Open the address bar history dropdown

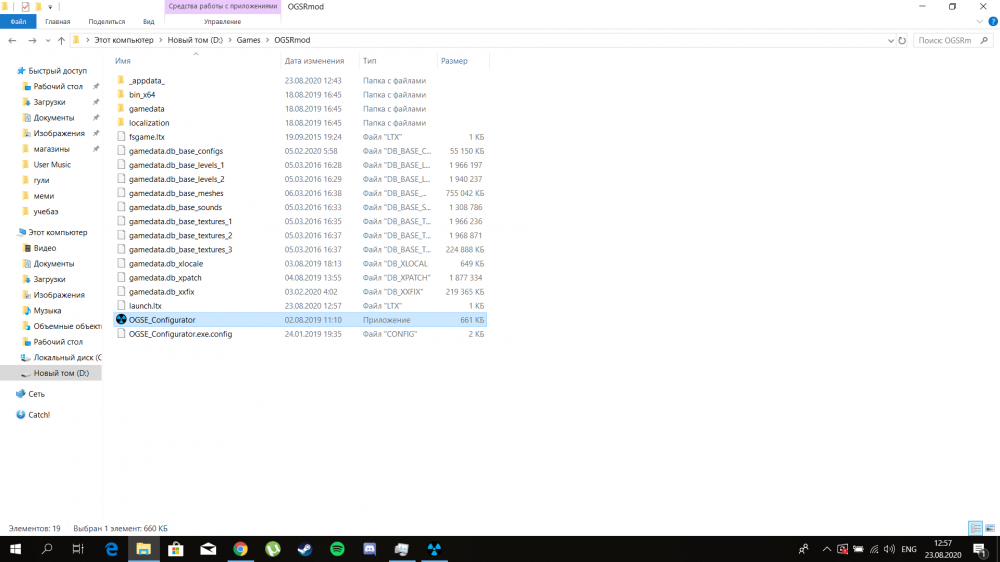tap(890, 40)
